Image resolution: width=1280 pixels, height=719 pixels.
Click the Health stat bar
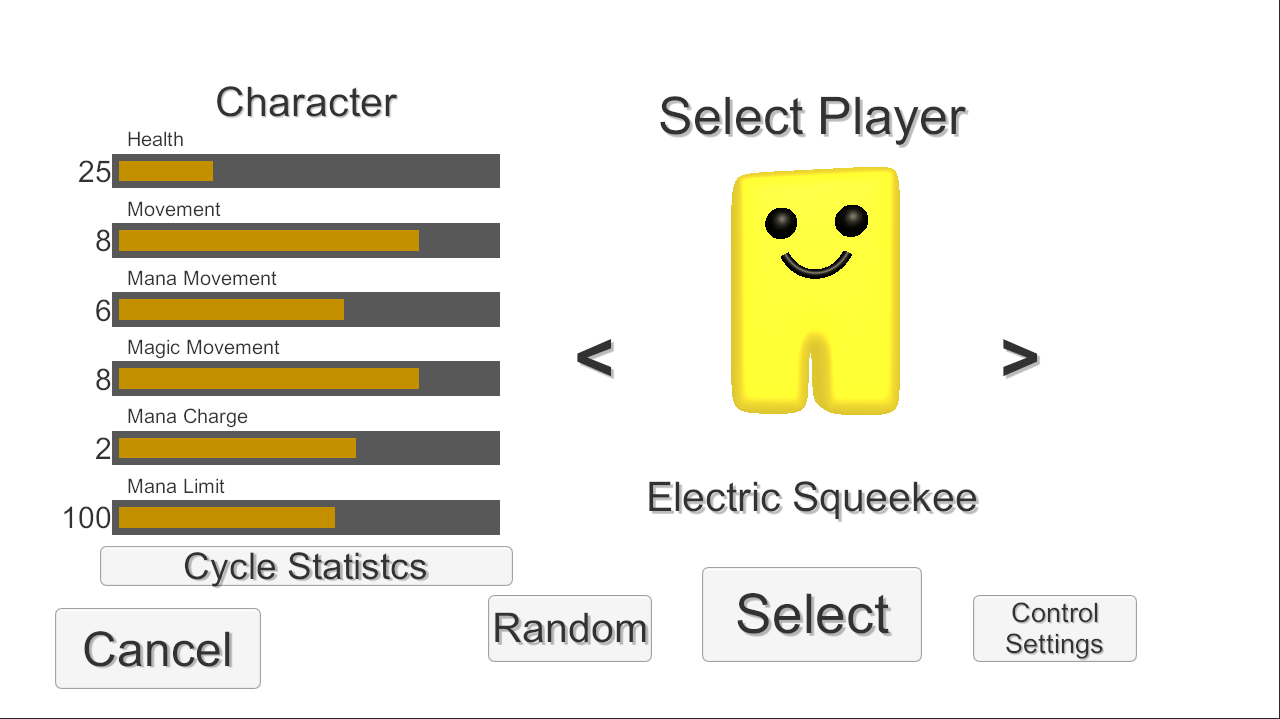[306, 171]
